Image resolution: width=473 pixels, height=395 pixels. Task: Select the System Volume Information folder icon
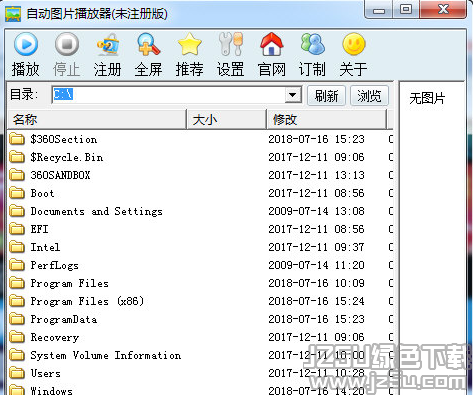(x=17, y=355)
